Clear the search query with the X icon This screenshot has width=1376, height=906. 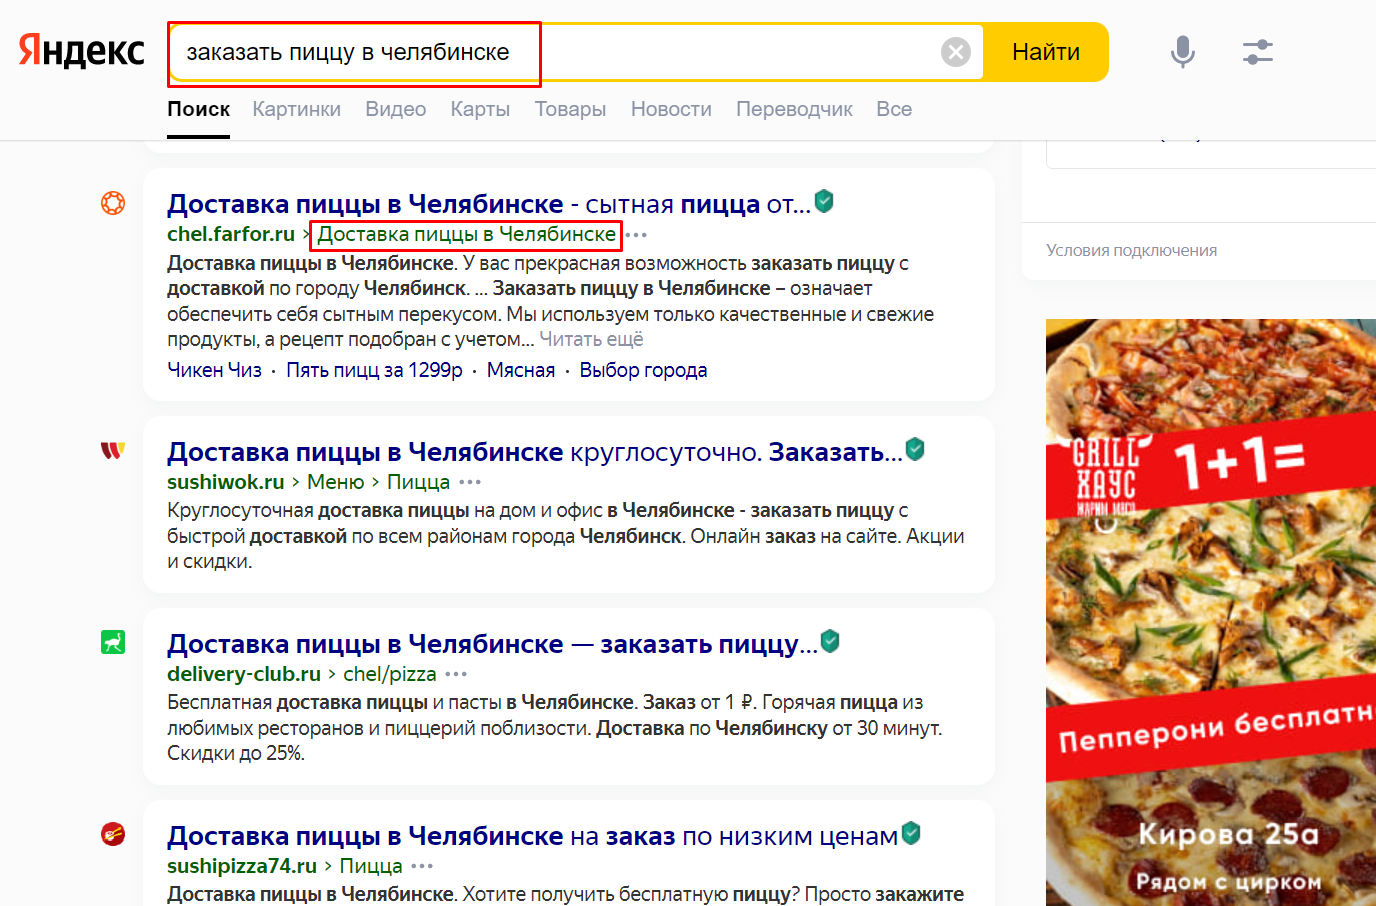click(956, 52)
